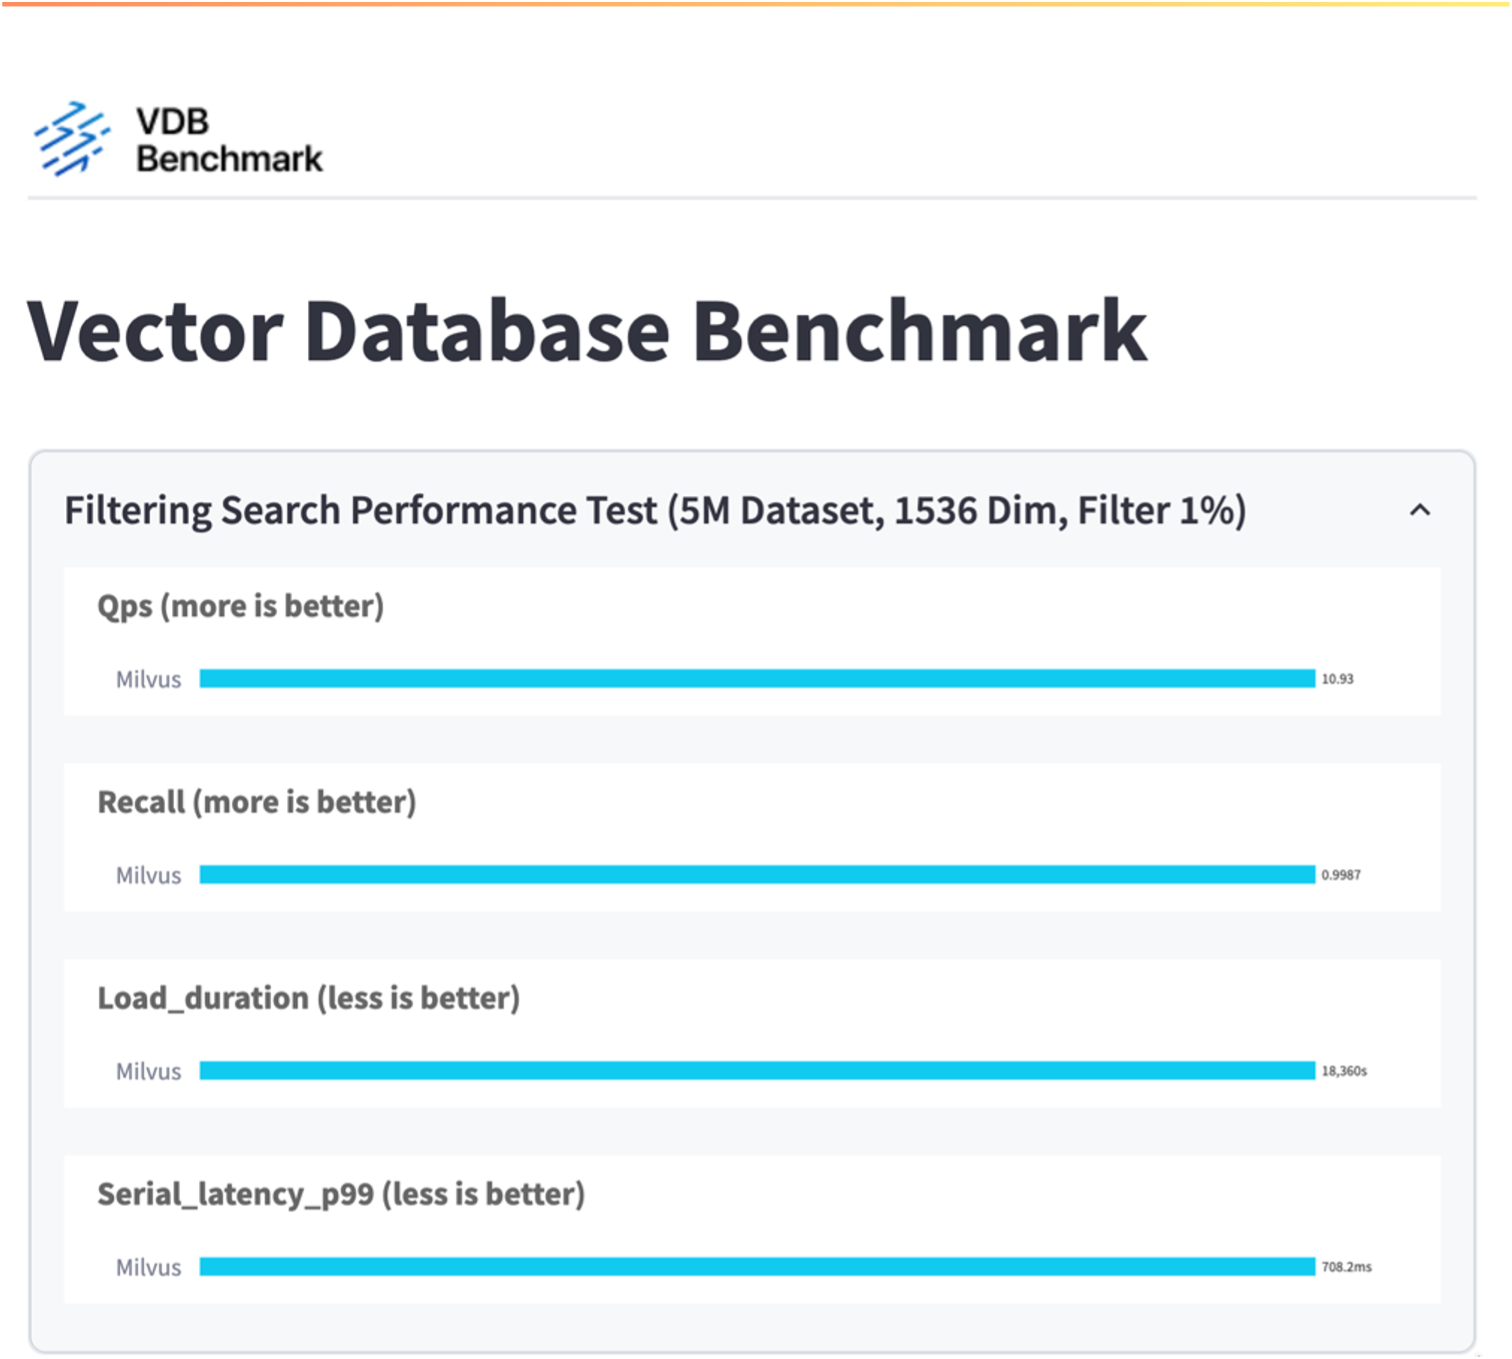Click the Milvus label in Load_duration chart
The image size is (1512, 1359).
[149, 1072]
